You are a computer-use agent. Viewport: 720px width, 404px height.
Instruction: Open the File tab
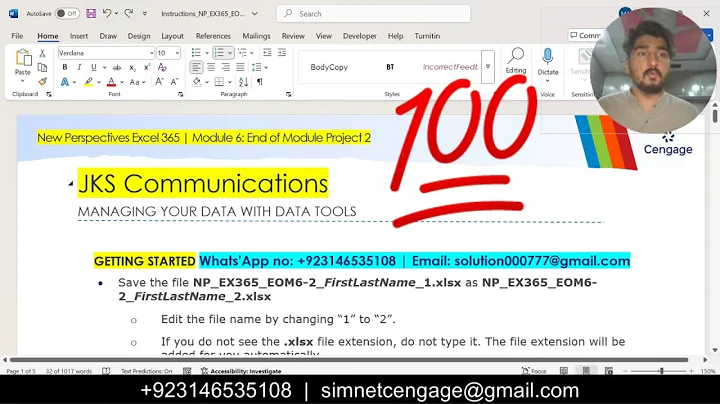[x=17, y=36]
